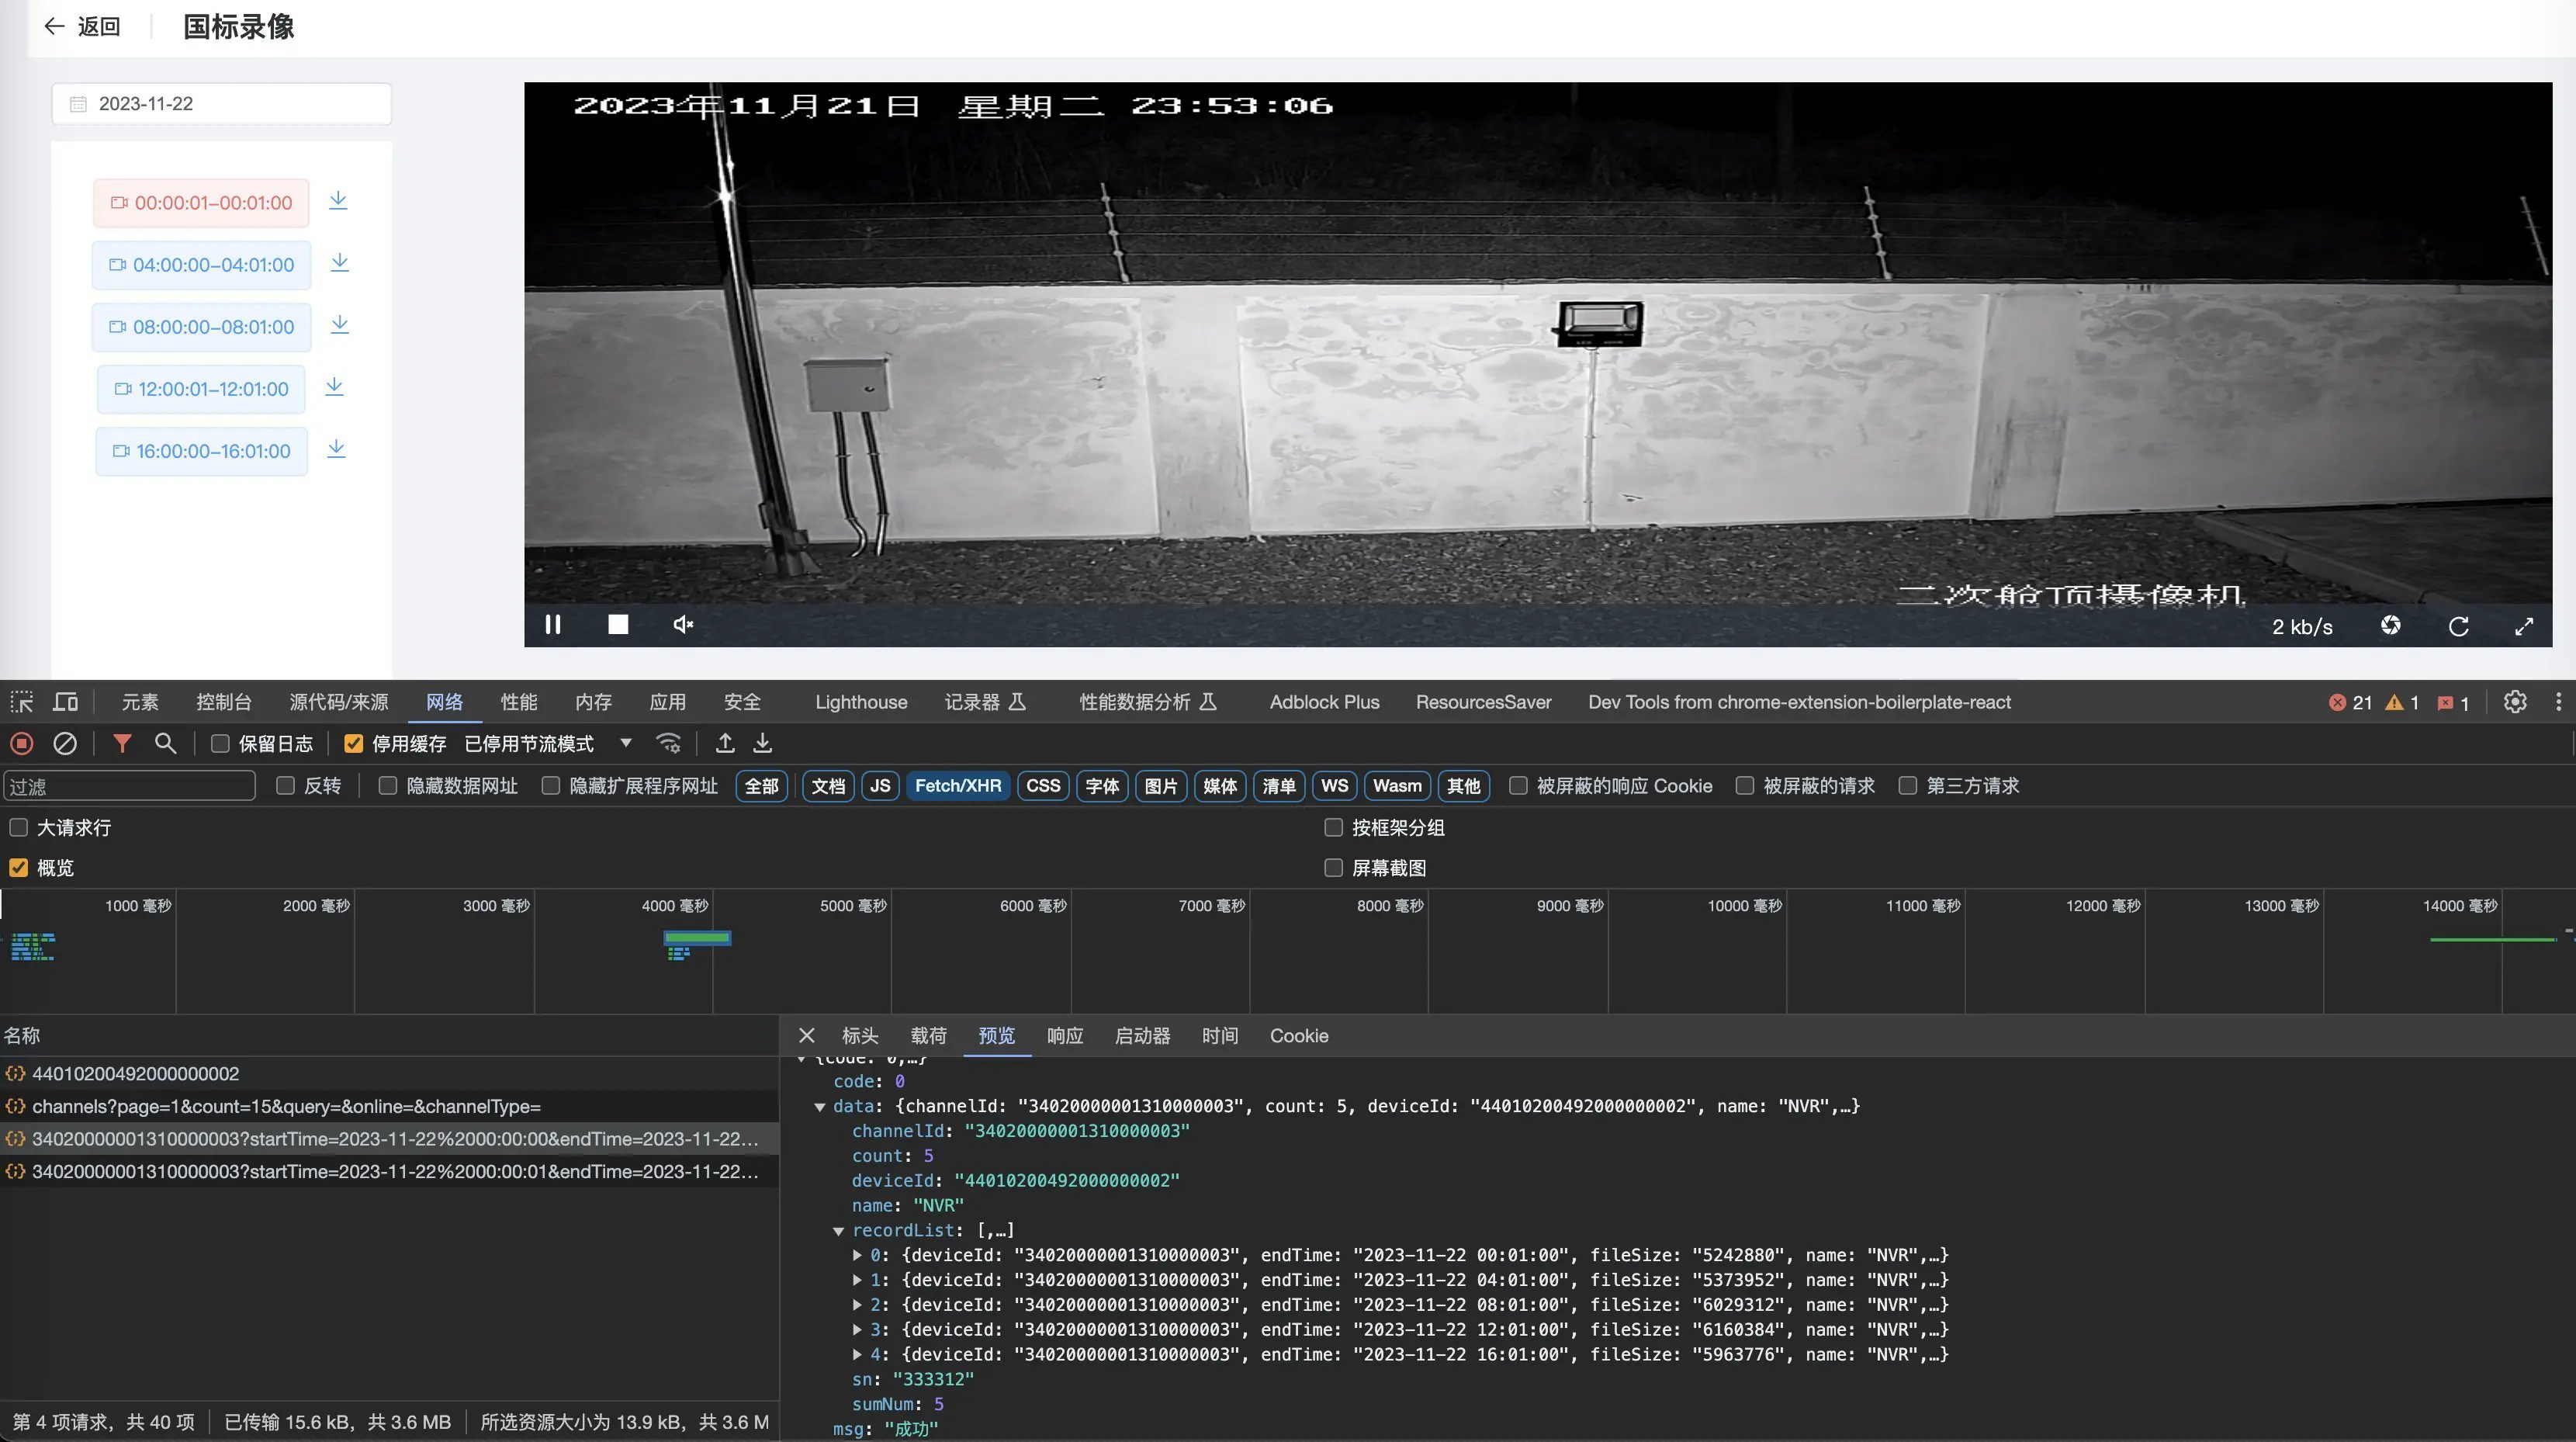2576x1442 pixels.
Task: Unmute the video player sound
Action: click(683, 625)
